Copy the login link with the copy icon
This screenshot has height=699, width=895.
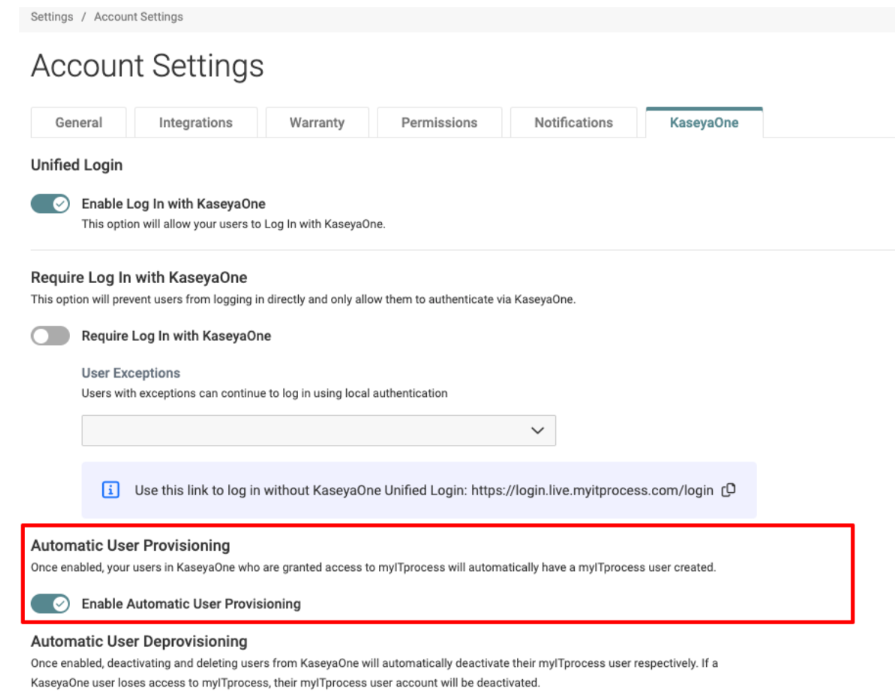[x=728, y=490]
